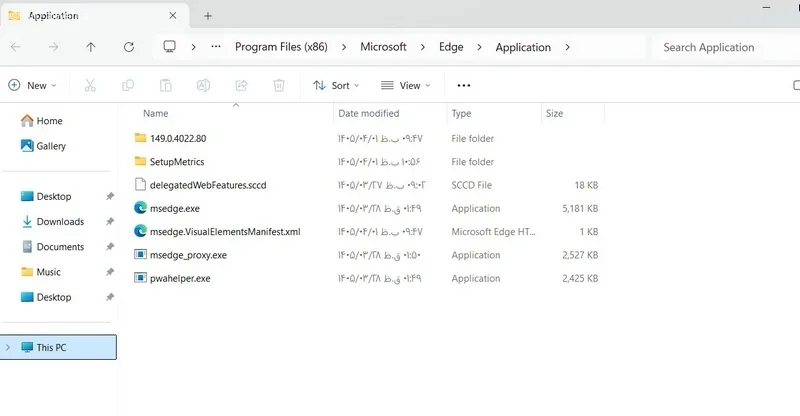Minimize the File Explorer window
This screenshot has height=416, width=800.
pyautogui.click(x=766, y=8)
